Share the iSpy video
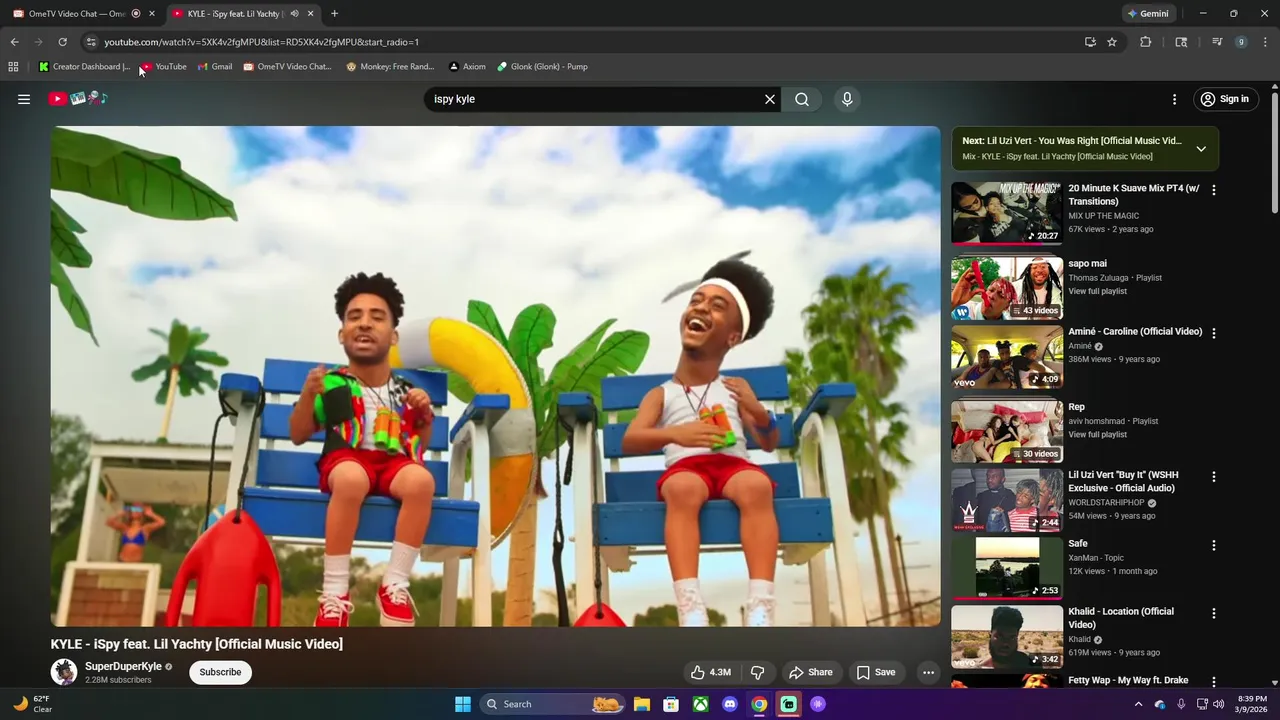The image size is (1280, 720). pyautogui.click(x=810, y=672)
